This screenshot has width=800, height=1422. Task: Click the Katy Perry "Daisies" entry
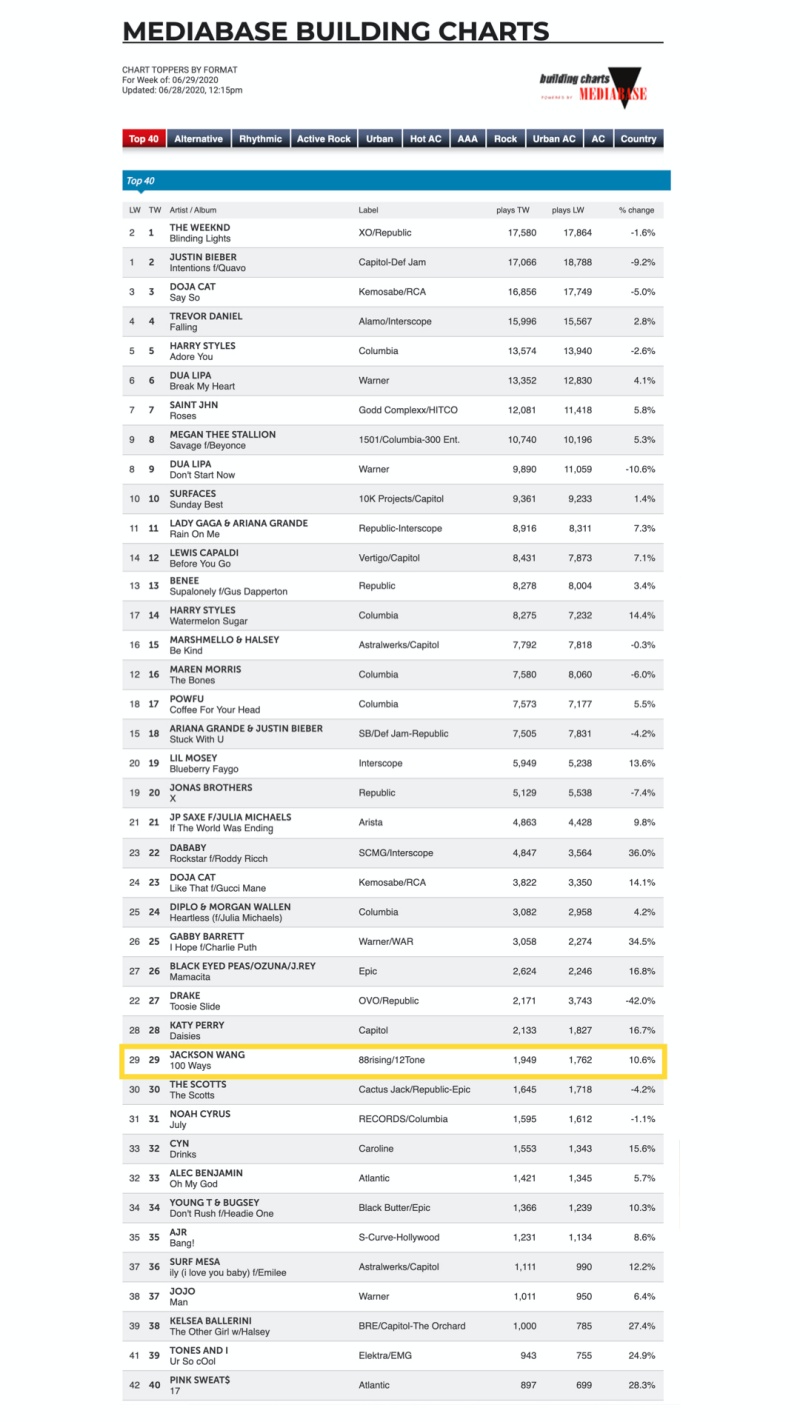197,1030
